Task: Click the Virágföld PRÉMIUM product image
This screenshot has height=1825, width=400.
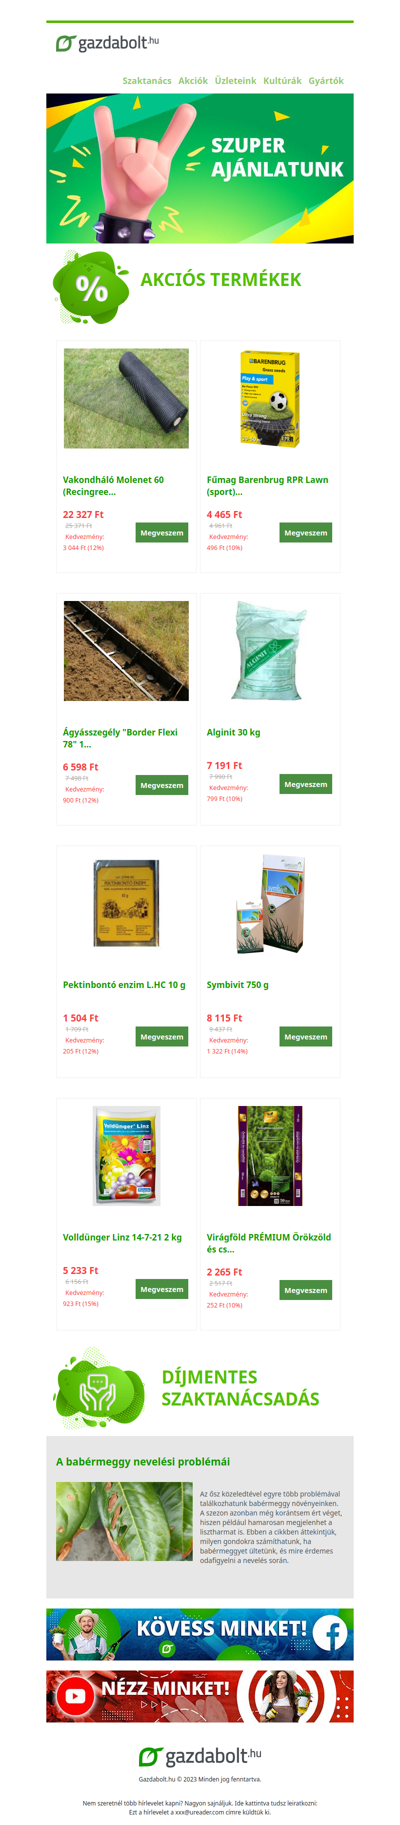Action: [x=270, y=1156]
